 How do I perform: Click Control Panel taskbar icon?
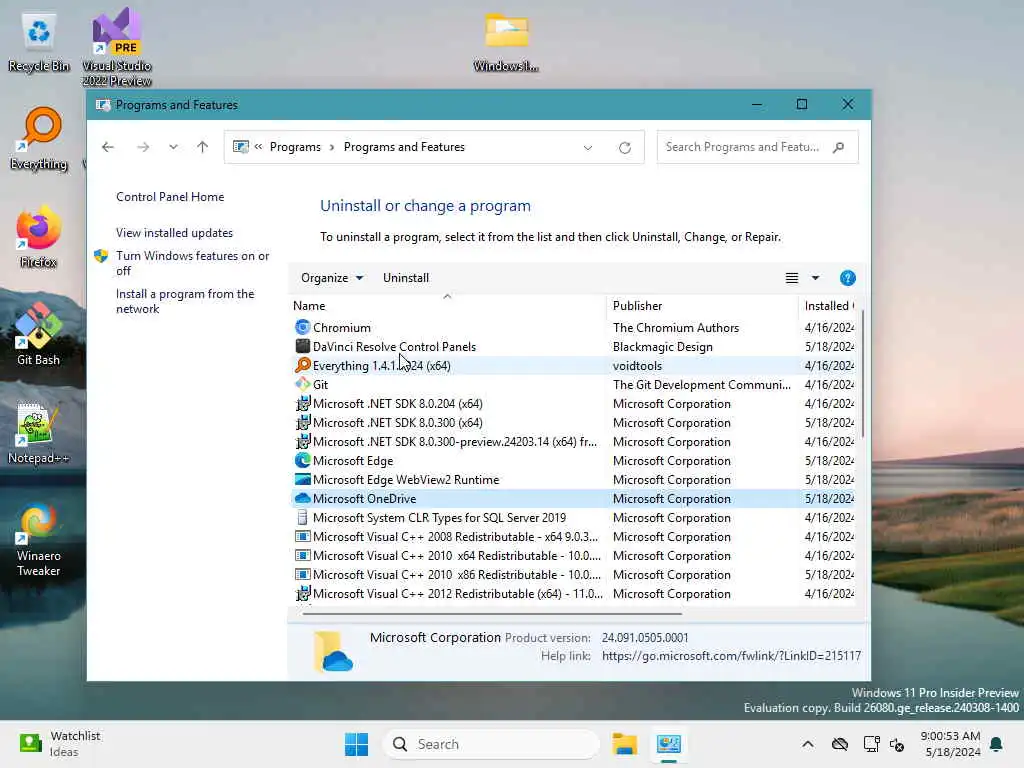(669, 744)
